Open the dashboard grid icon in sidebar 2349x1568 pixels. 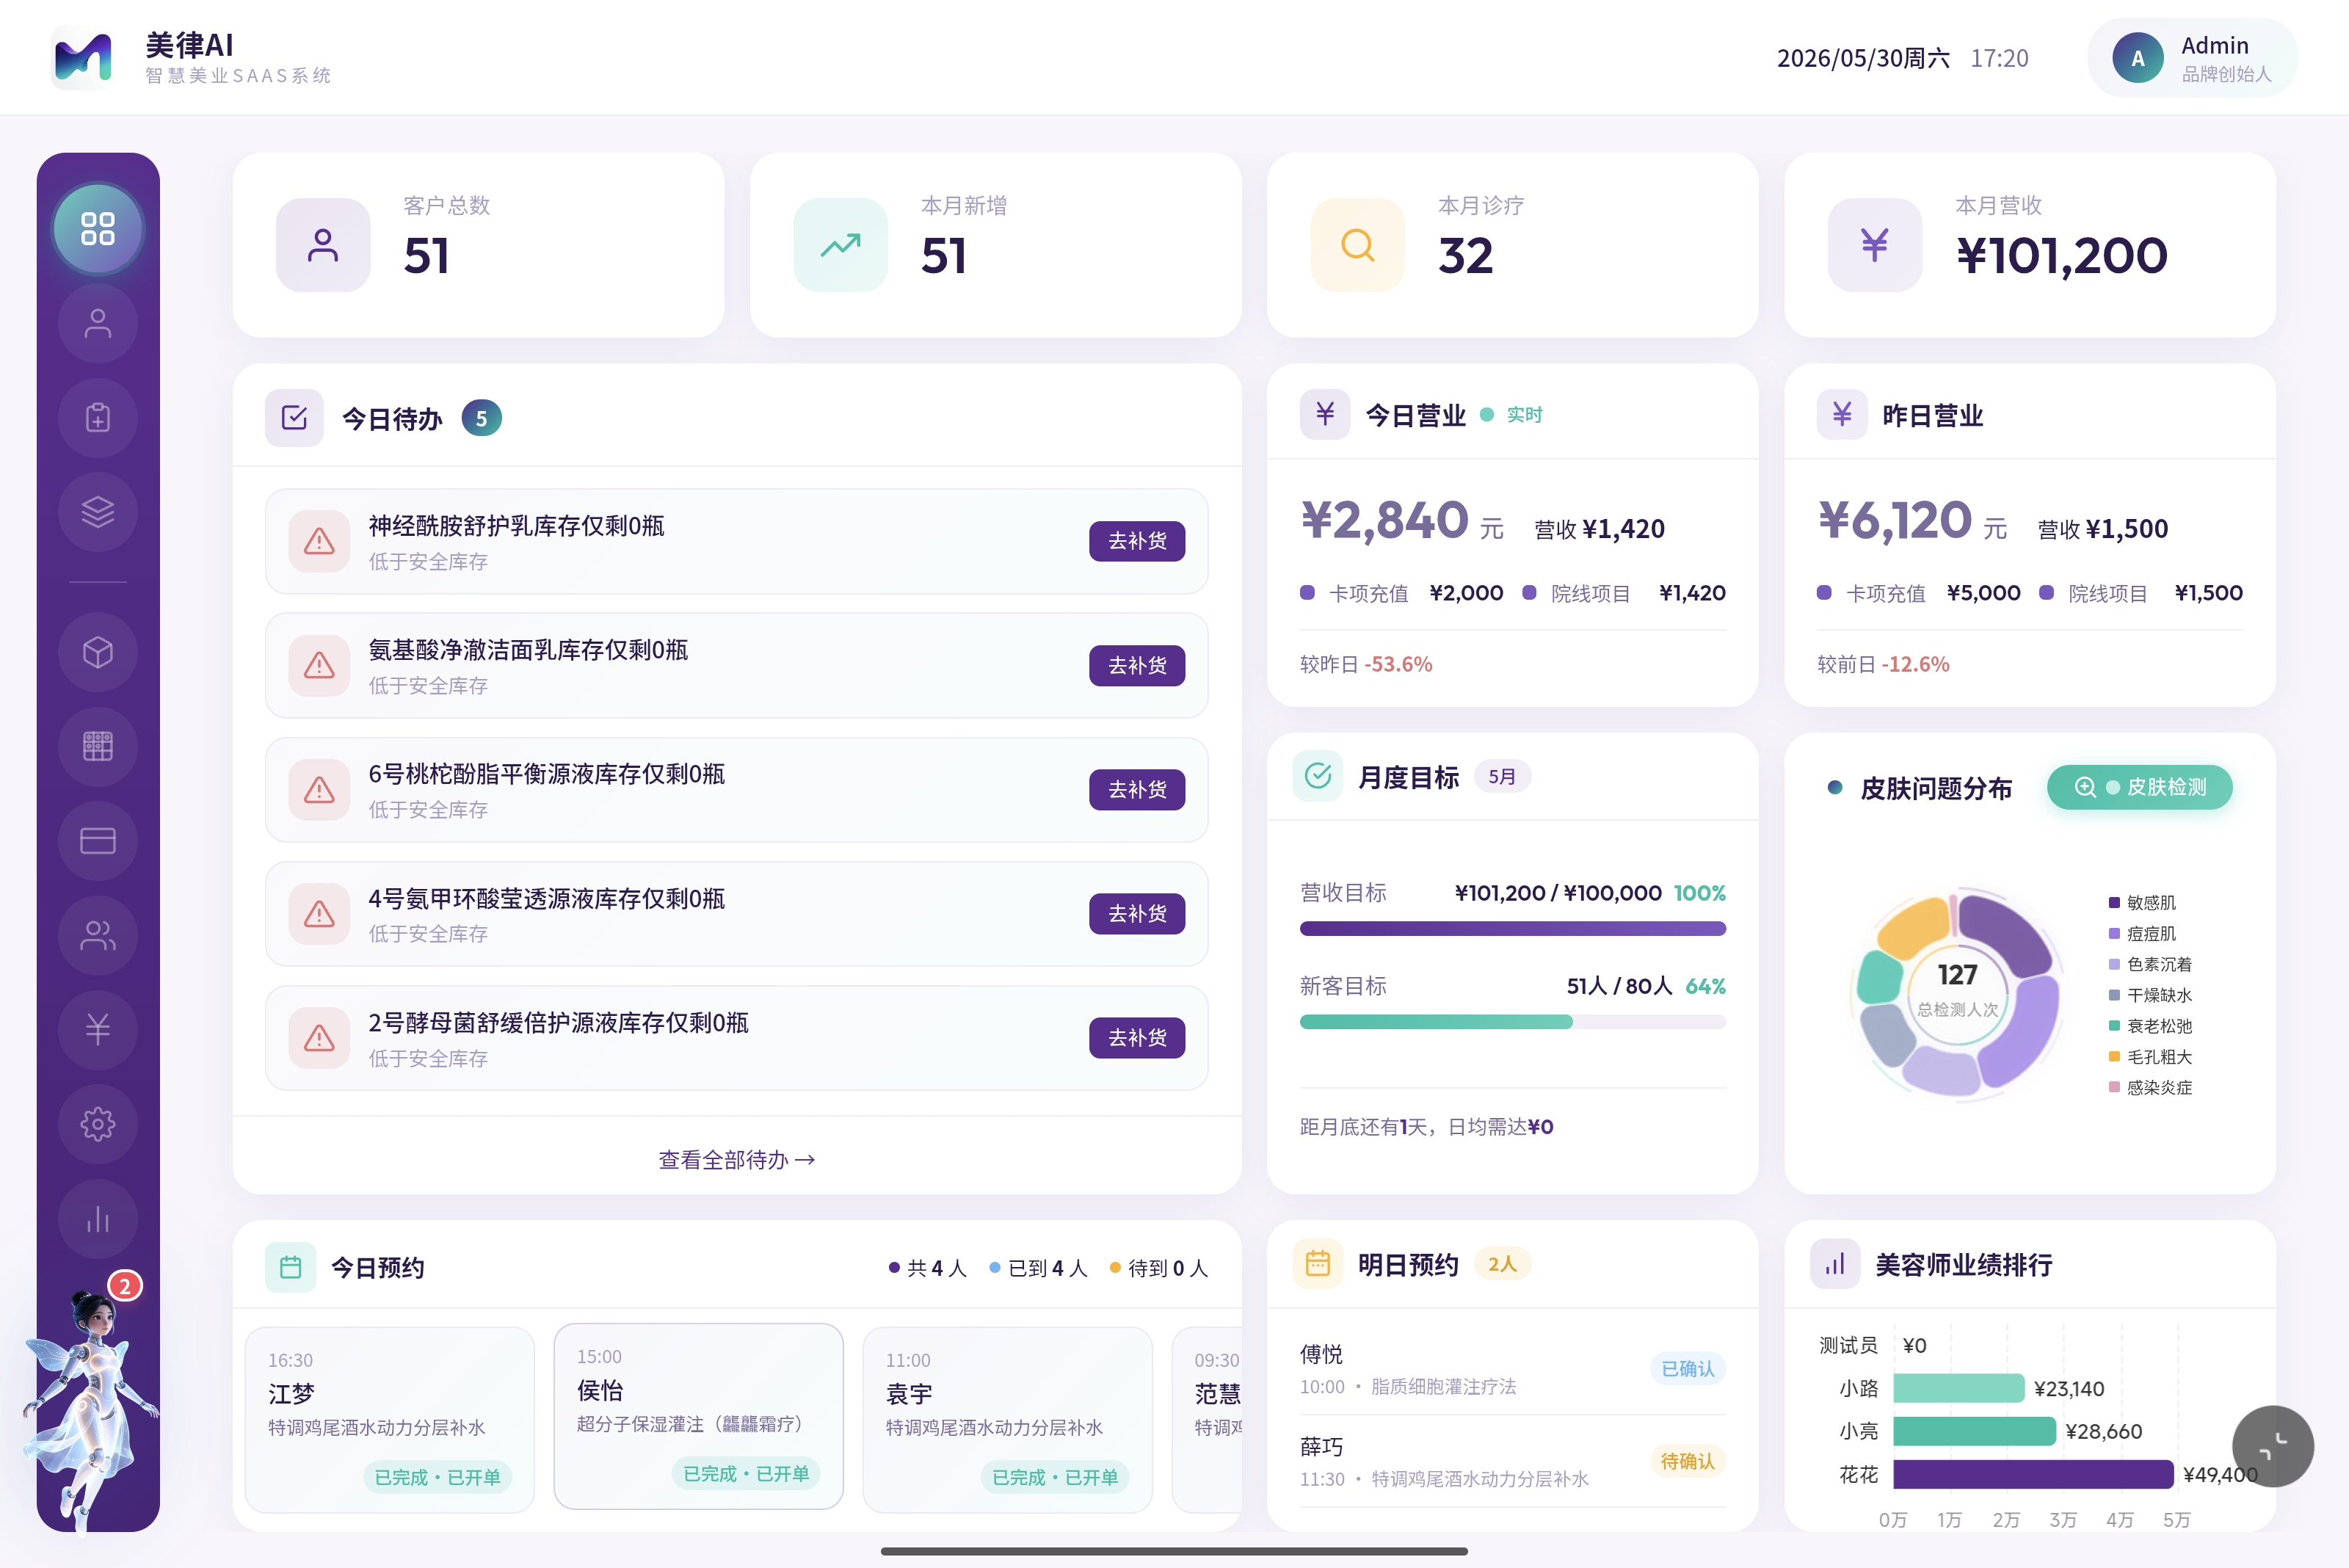(x=98, y=229)
